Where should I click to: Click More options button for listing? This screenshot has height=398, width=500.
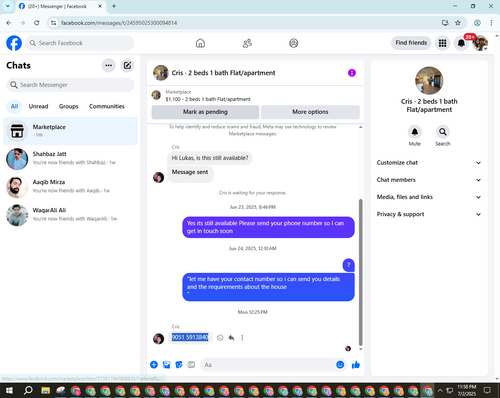tap(310, 112)
